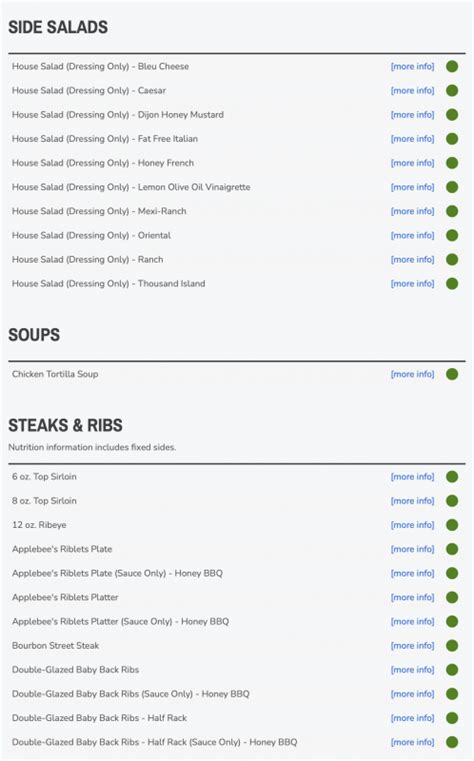Open more info for Fat Free Italian salad

pyautogui.click(x=412, y=139)
